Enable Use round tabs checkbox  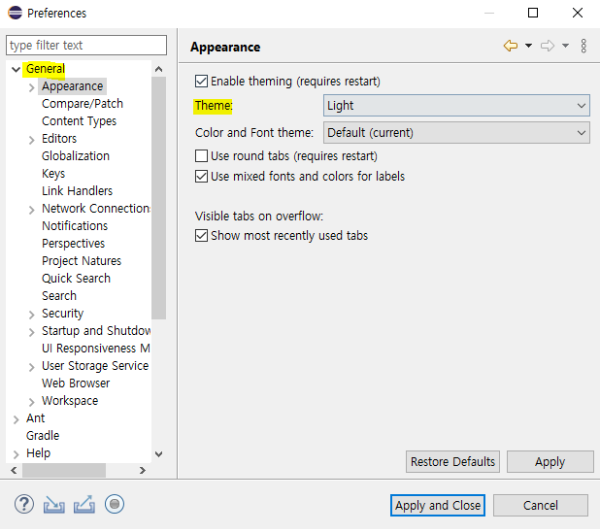click(201, 156)
